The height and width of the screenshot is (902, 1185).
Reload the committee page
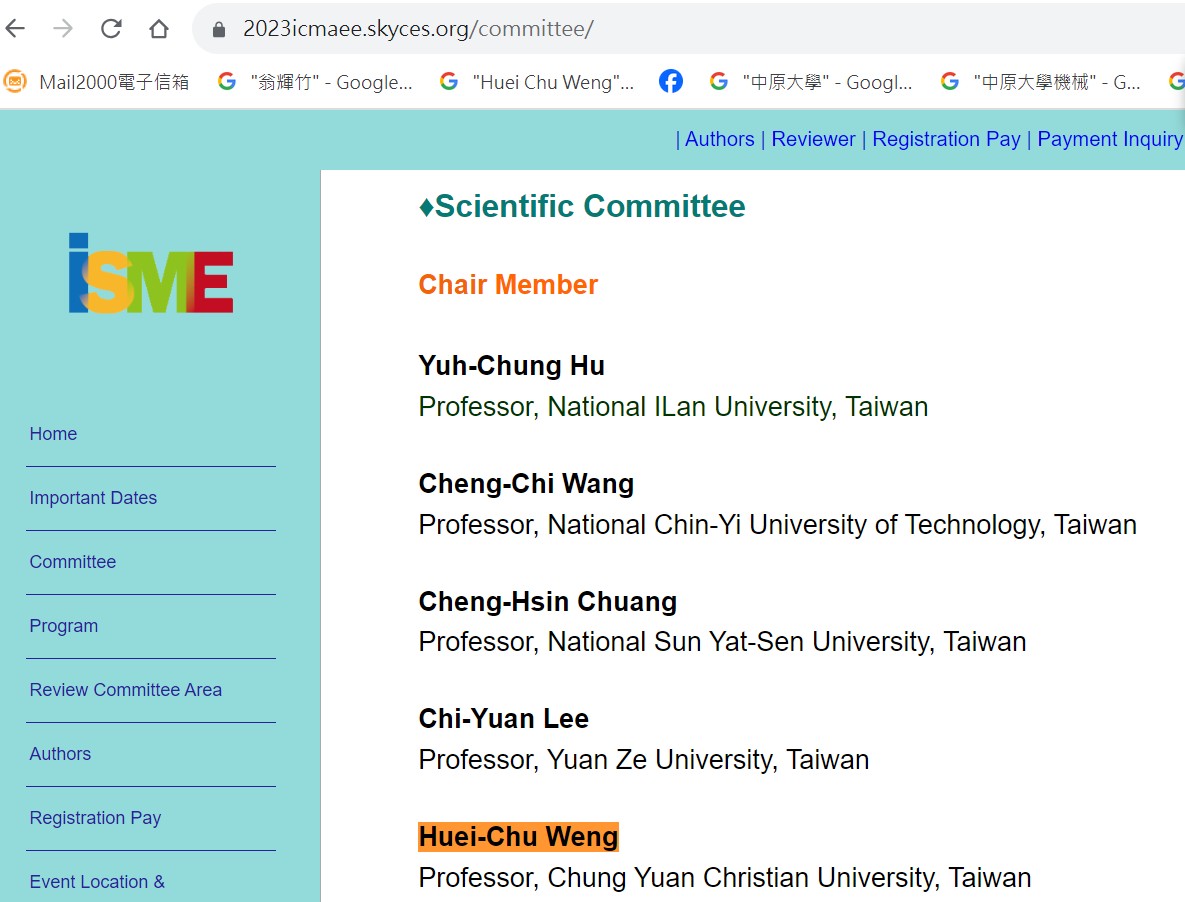click(111, 29)
